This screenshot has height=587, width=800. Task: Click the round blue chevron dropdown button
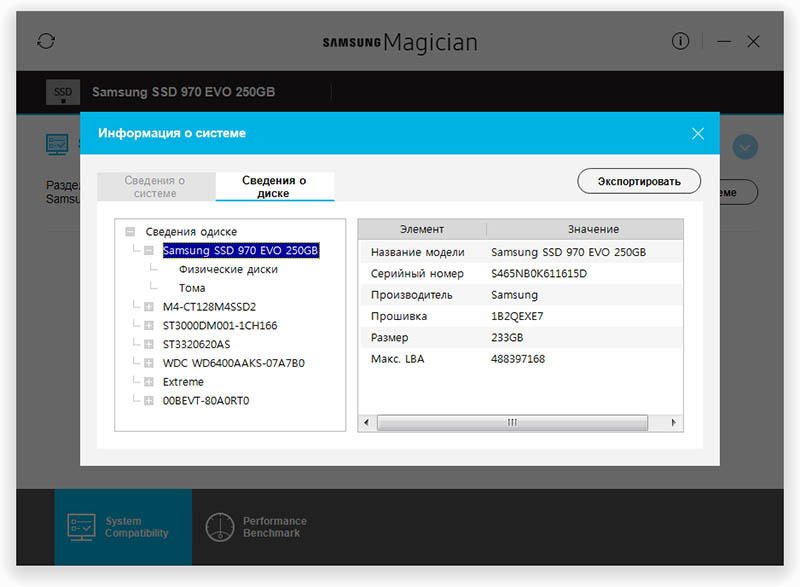pyautogui.click(x=745, y=147)
